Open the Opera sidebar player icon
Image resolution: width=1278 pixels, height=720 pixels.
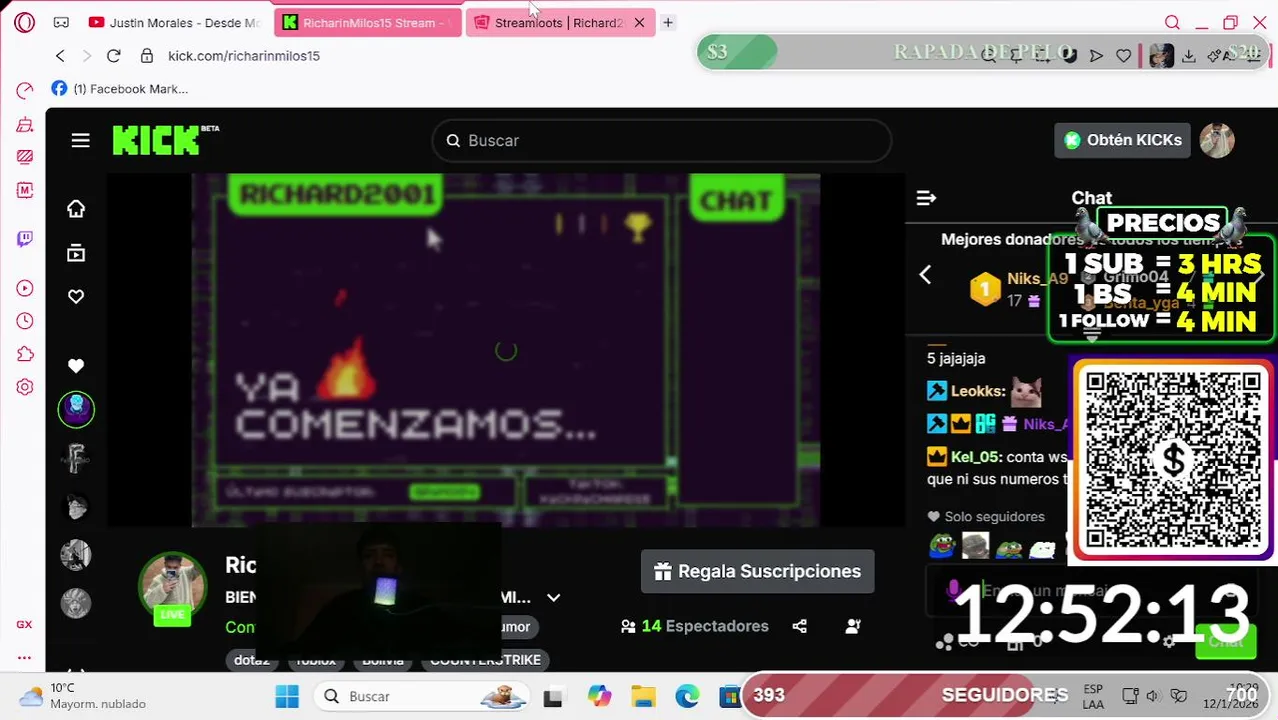tap(25, 289)
